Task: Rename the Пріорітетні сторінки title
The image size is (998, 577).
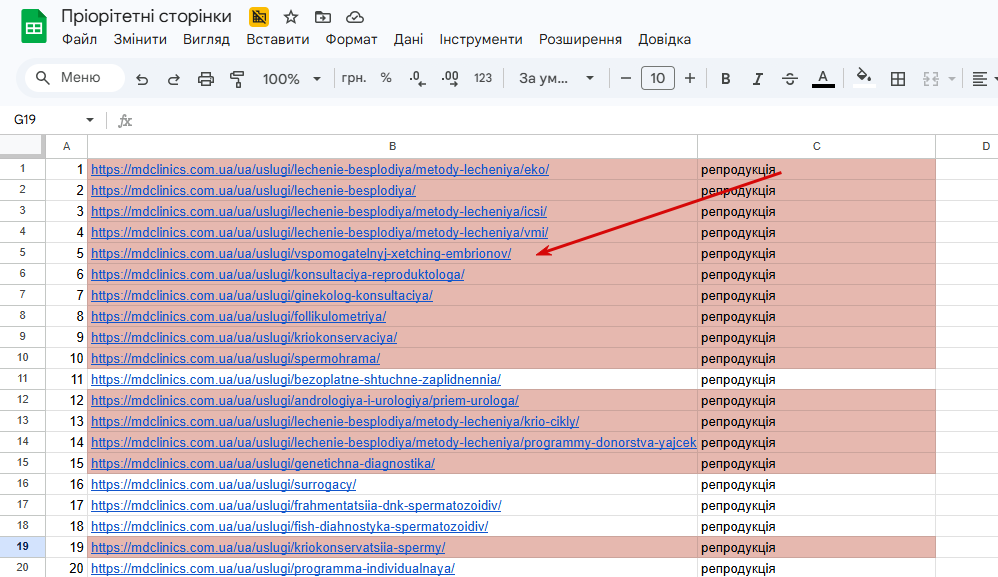Action: (x=146, y=17)
